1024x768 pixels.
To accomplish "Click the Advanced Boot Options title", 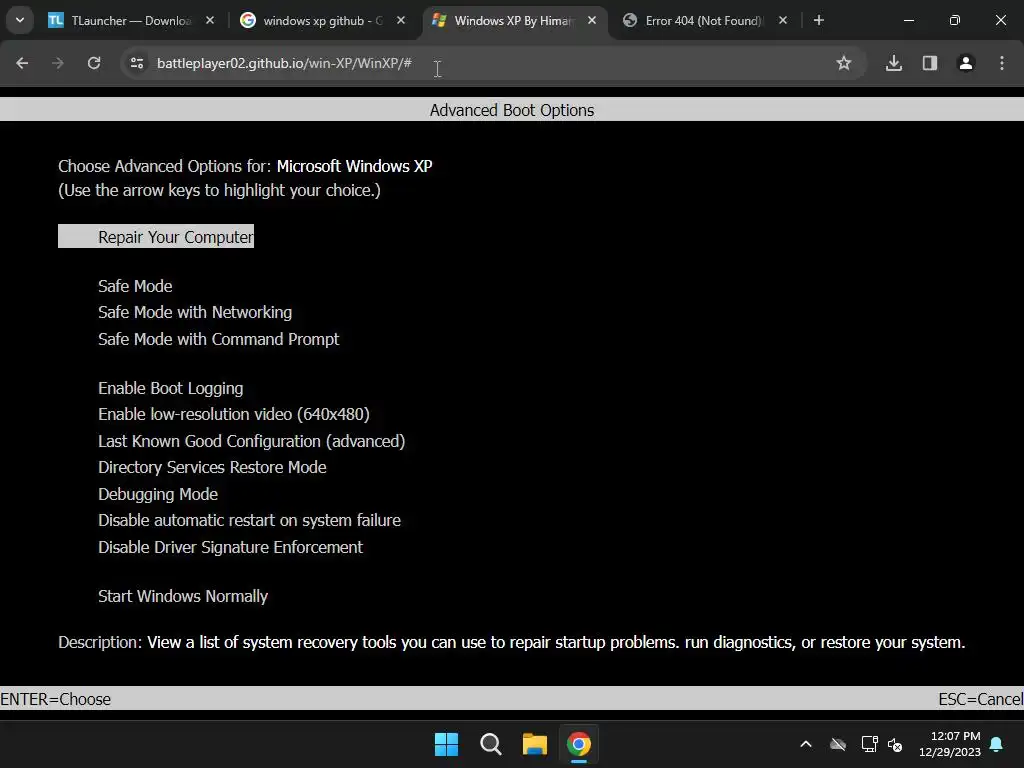I will pyautogui.click(x=512, y=110).
